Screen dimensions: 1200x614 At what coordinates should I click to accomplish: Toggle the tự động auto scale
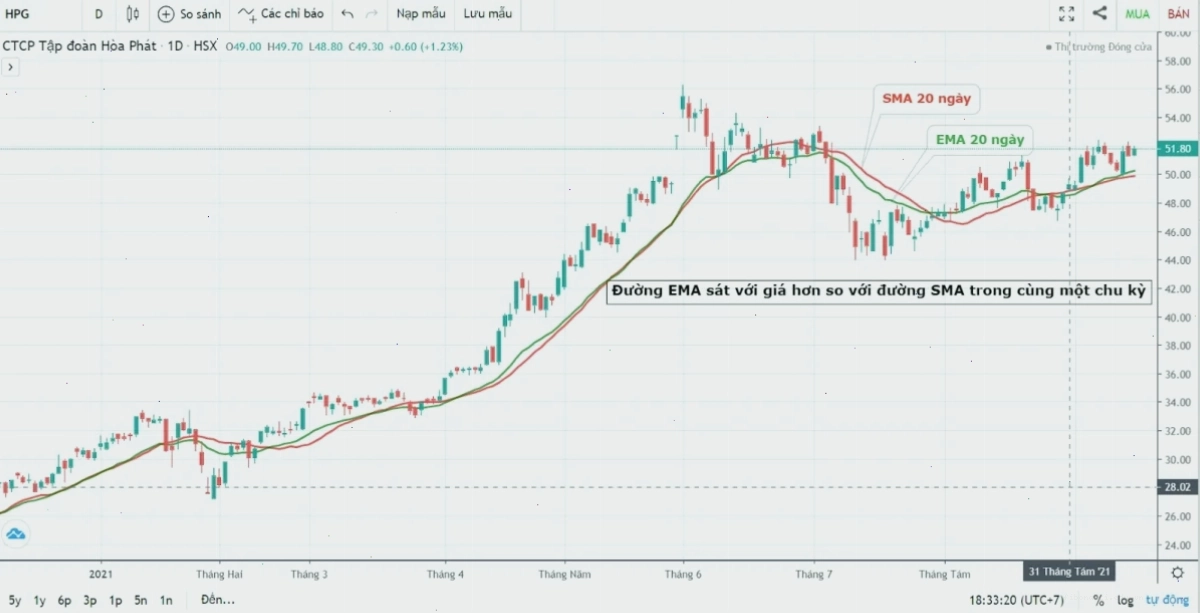1168,600
